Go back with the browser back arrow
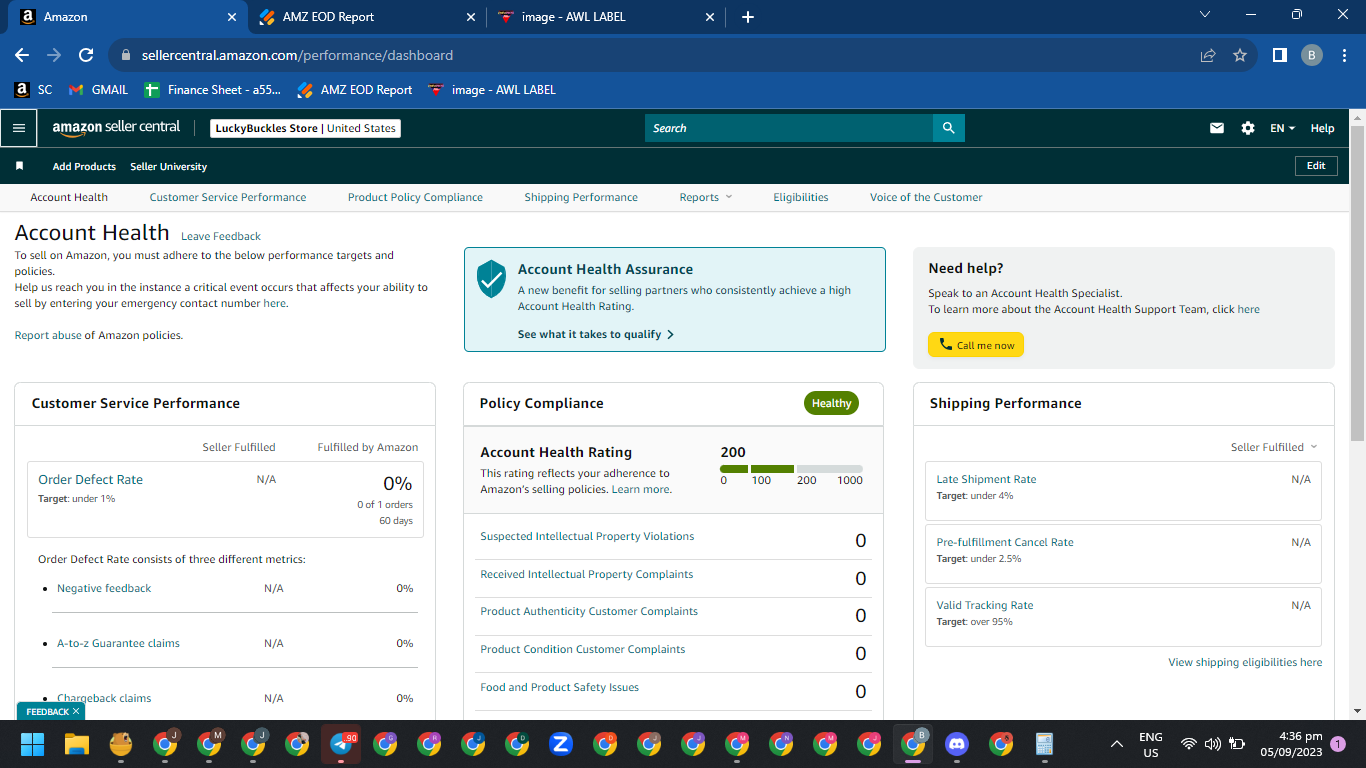The height and width of the screenshot is (768, 1366). pos(22,55)
